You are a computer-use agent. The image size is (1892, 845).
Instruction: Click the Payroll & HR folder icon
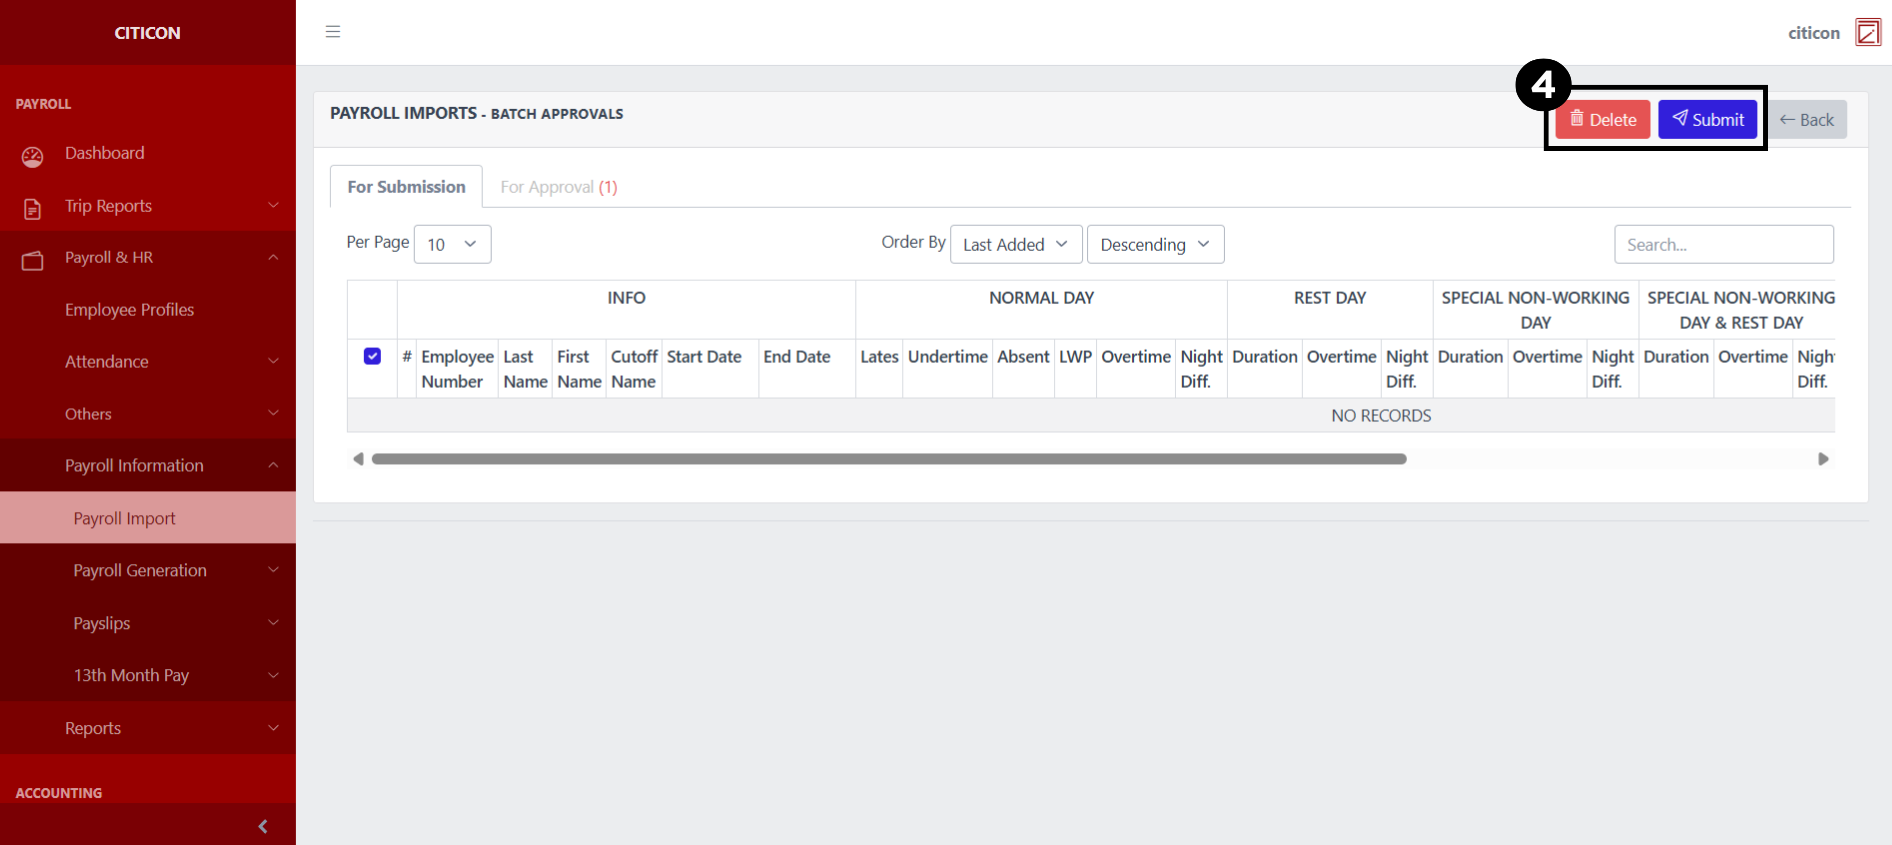(x=33, y=260)
